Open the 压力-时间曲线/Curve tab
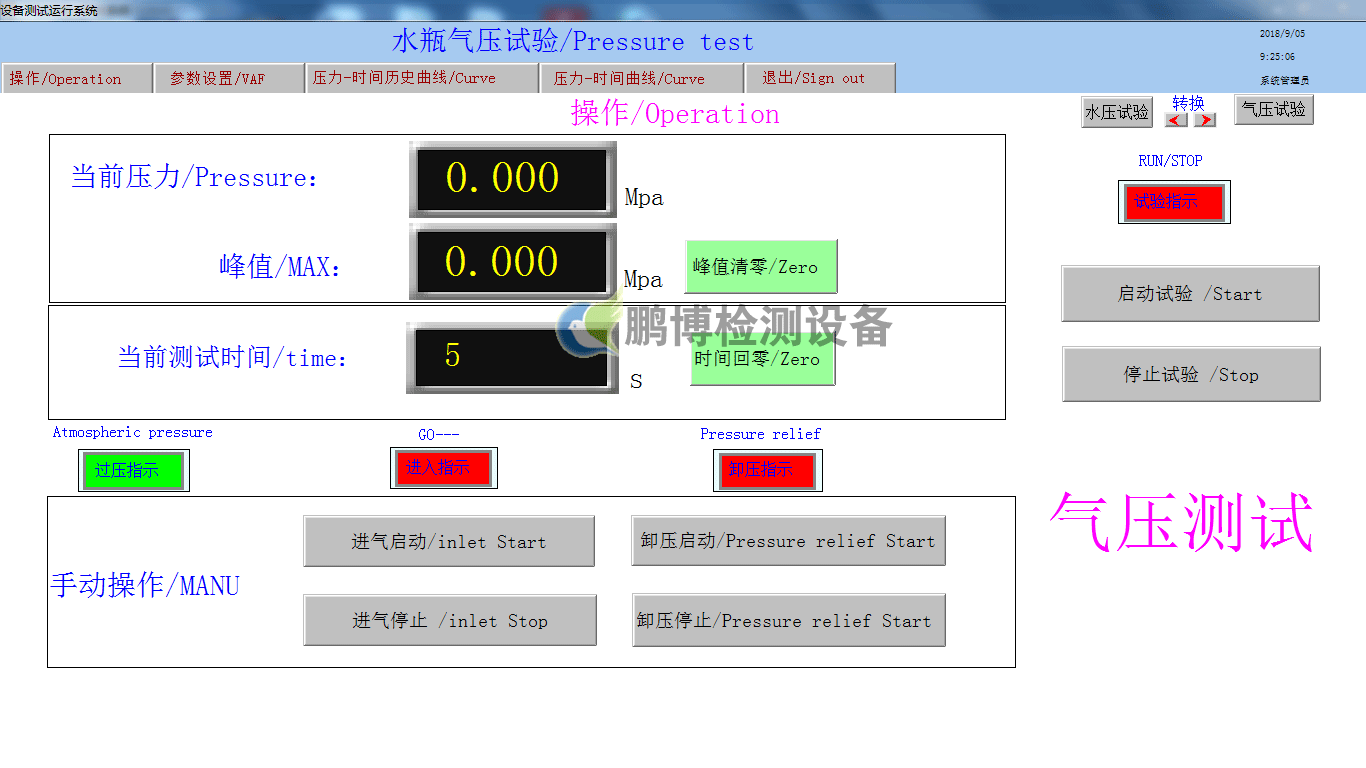 (x=642, y=79)
